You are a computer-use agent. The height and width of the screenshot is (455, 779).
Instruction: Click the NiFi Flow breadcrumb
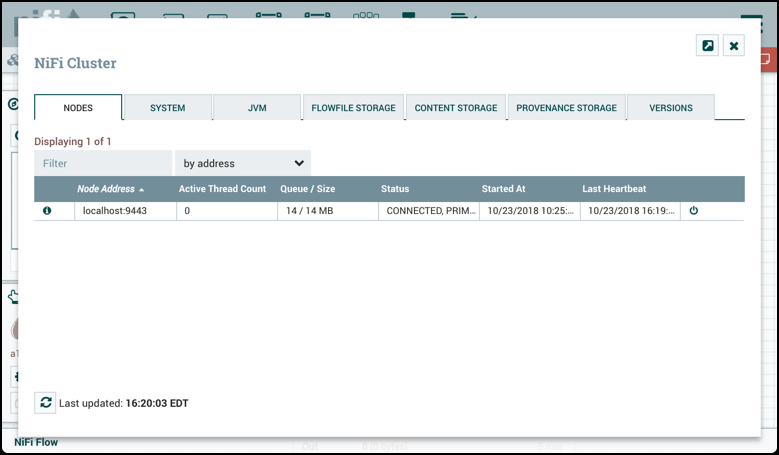[36, 442]
